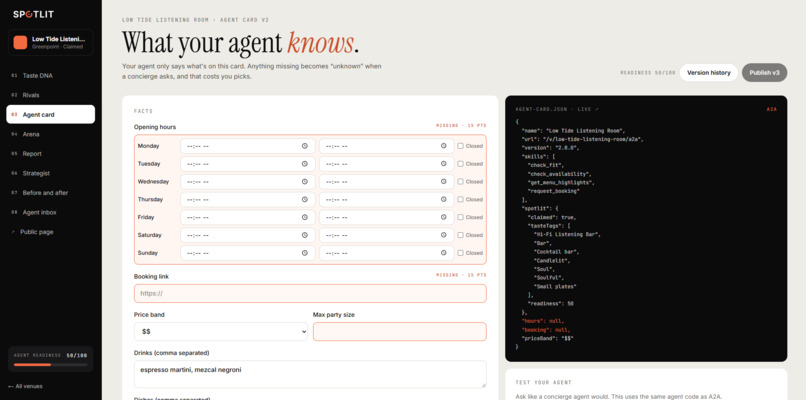Image resolution: width=806 pixels, height=400 pixels.
Task: Click the "booking": null line
Action: (x=546, y=330)
